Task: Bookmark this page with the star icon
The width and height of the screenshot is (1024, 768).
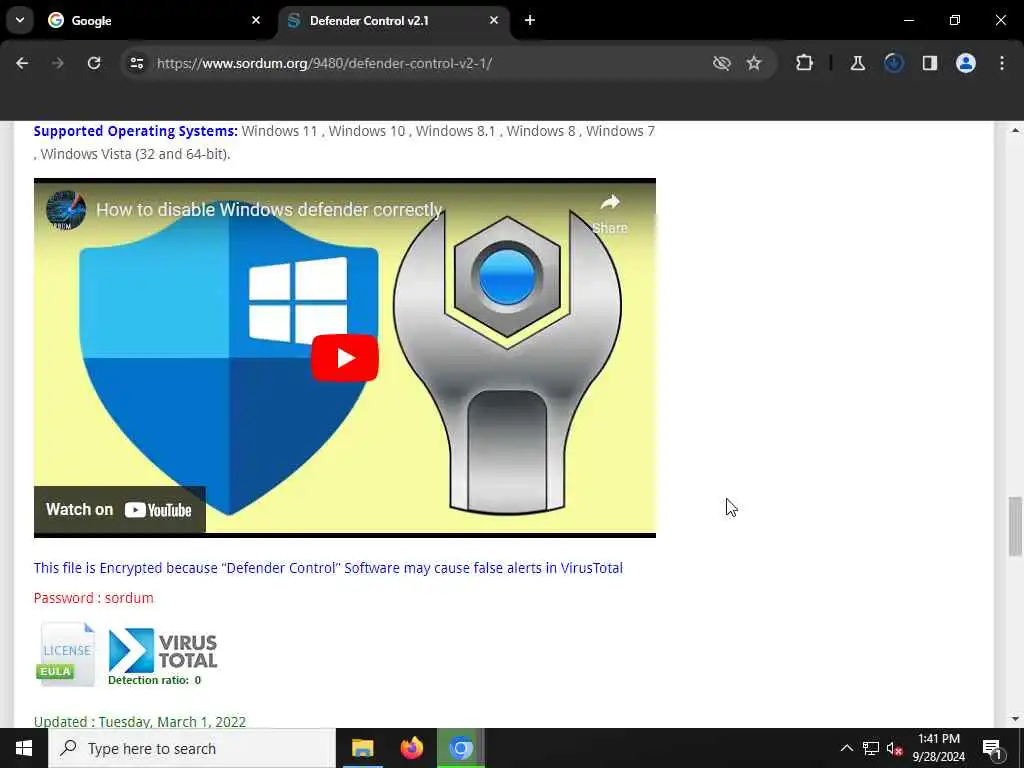Action: pos(754,63)
